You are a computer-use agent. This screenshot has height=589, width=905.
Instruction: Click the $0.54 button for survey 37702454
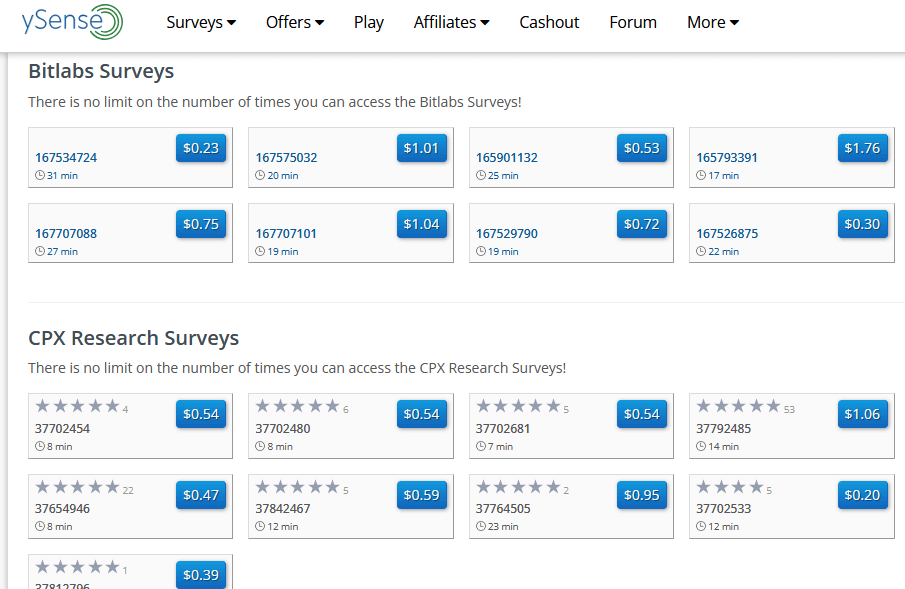pos(201,414)
